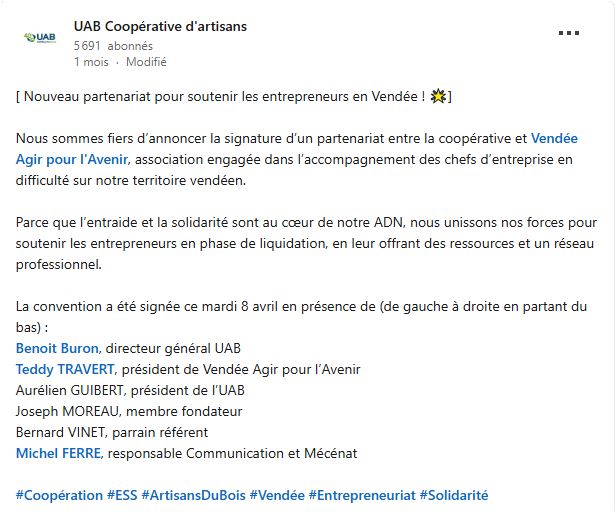Click the #Vendée hashtag
This screenshot has width=616, height=512.
click(x=277, y=495)
